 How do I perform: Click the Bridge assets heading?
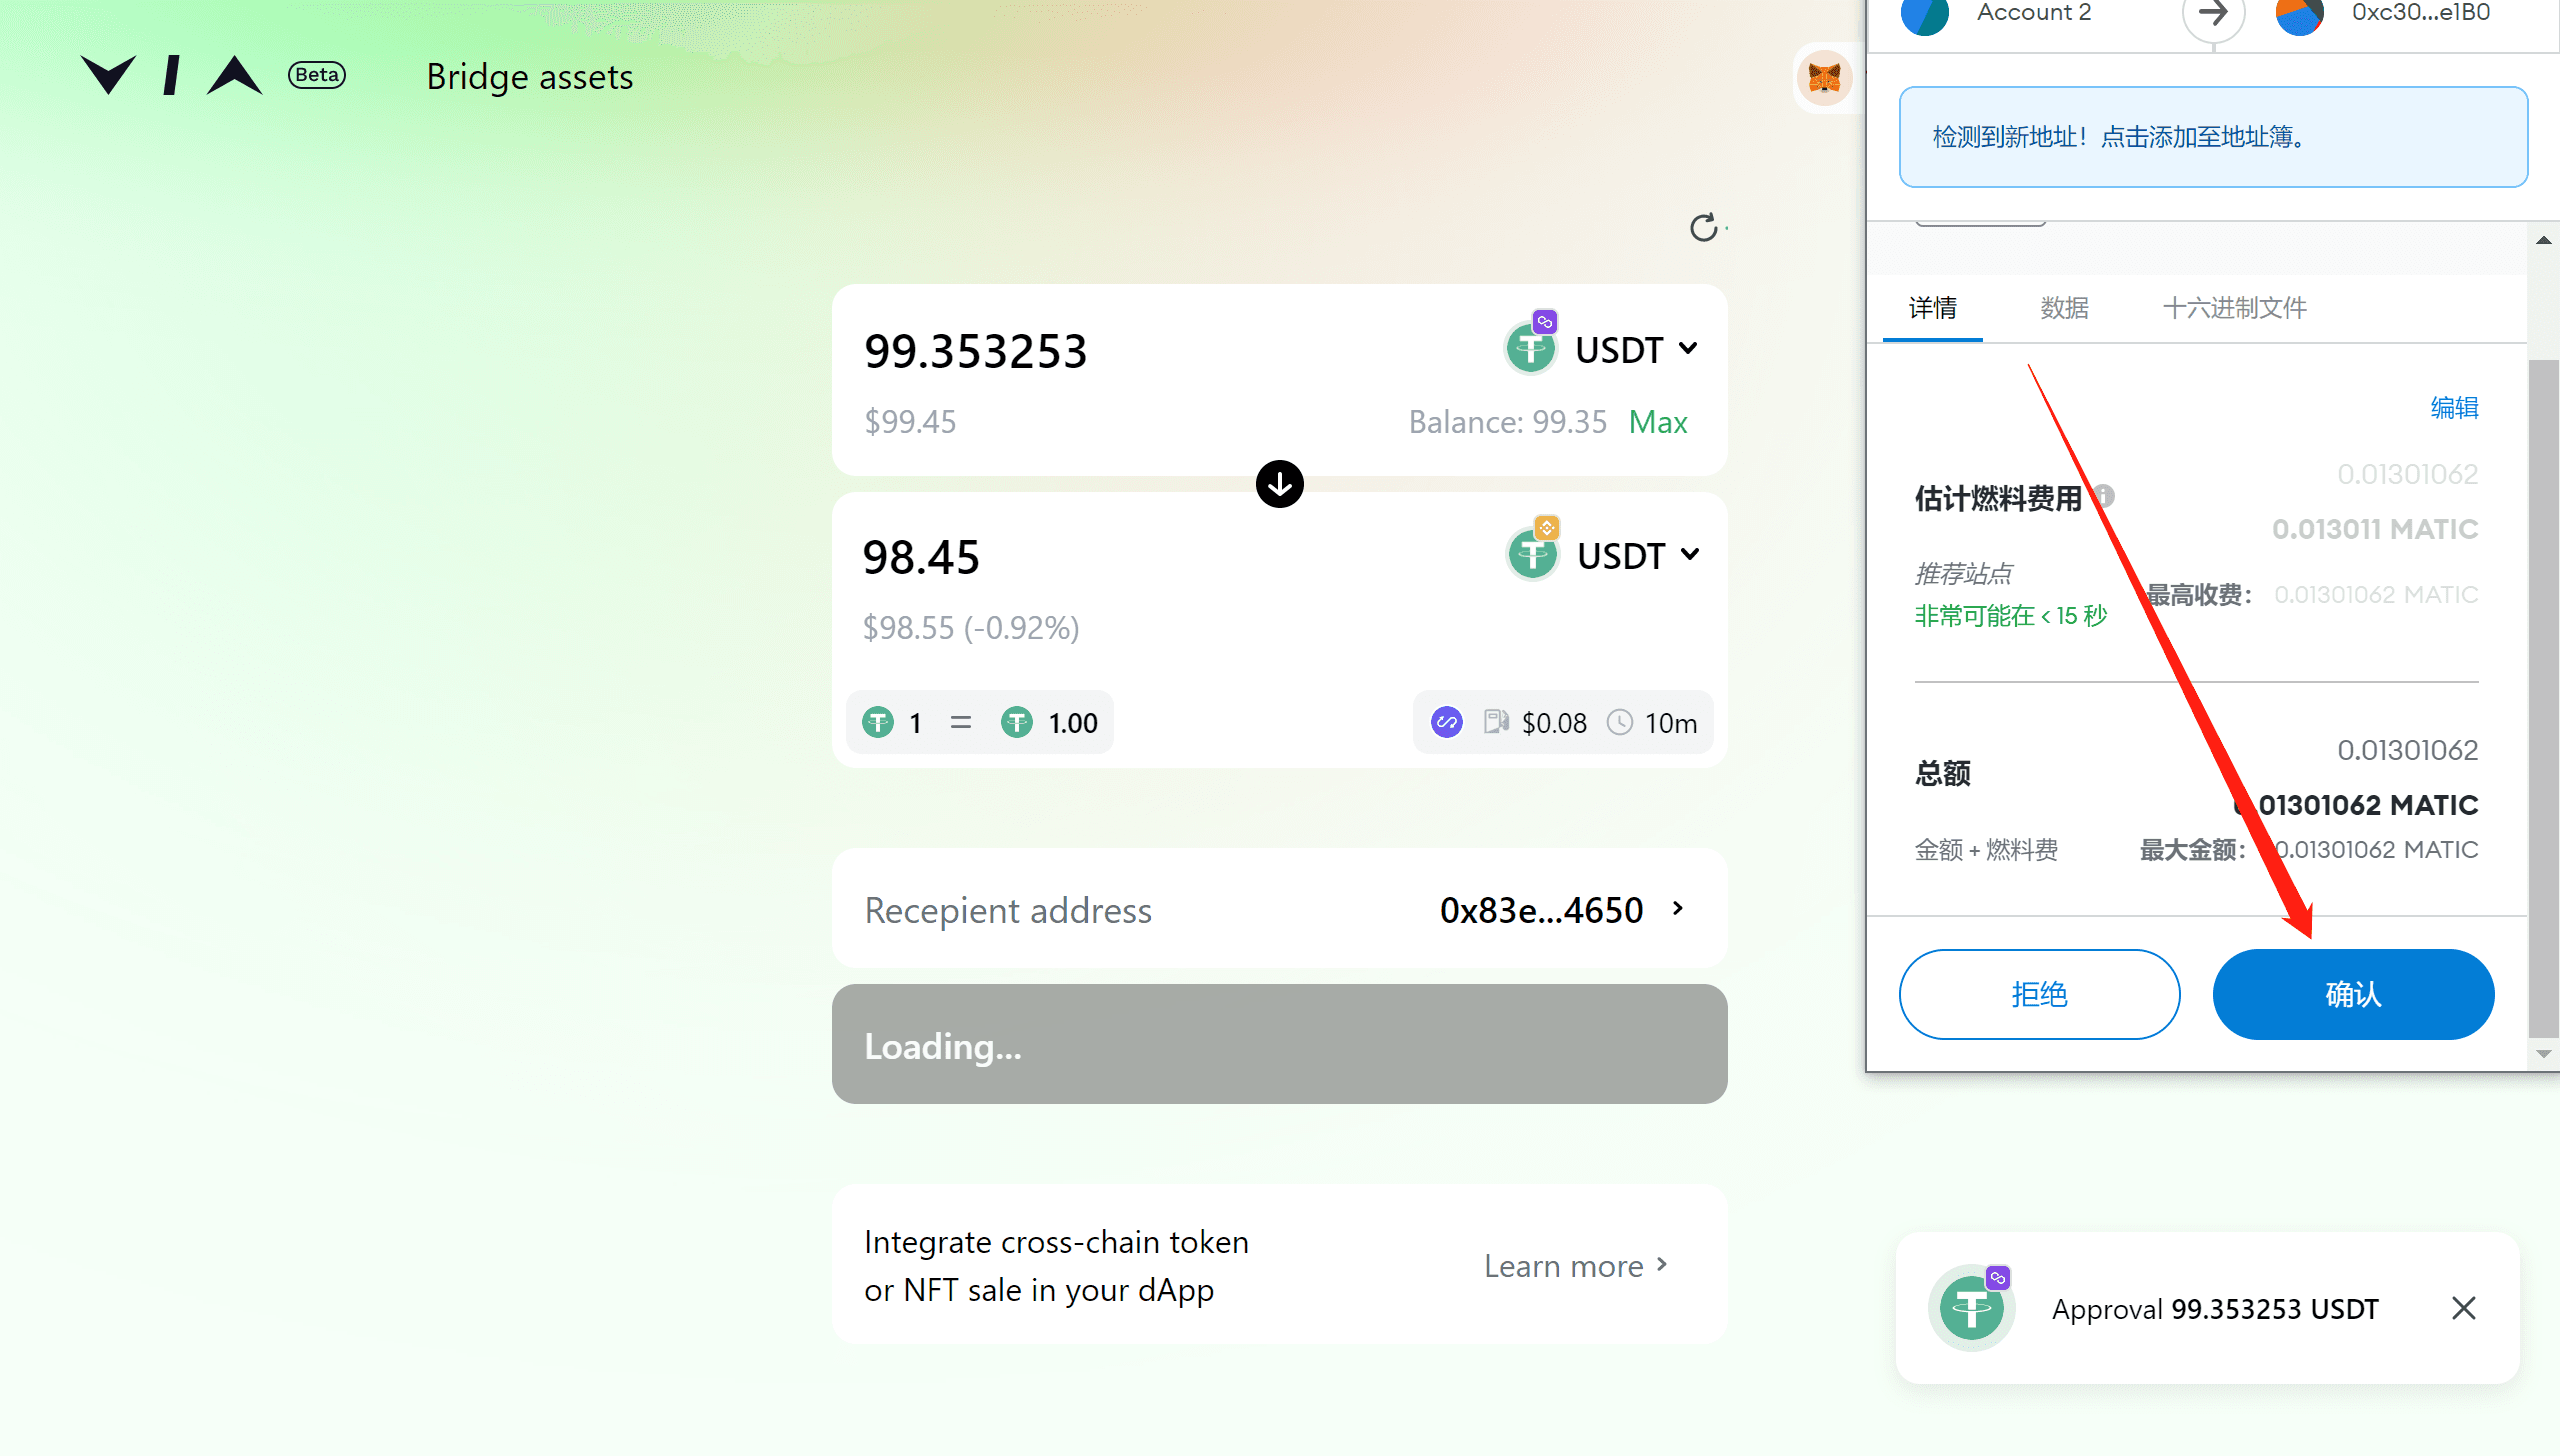click(x=530, y=77)
